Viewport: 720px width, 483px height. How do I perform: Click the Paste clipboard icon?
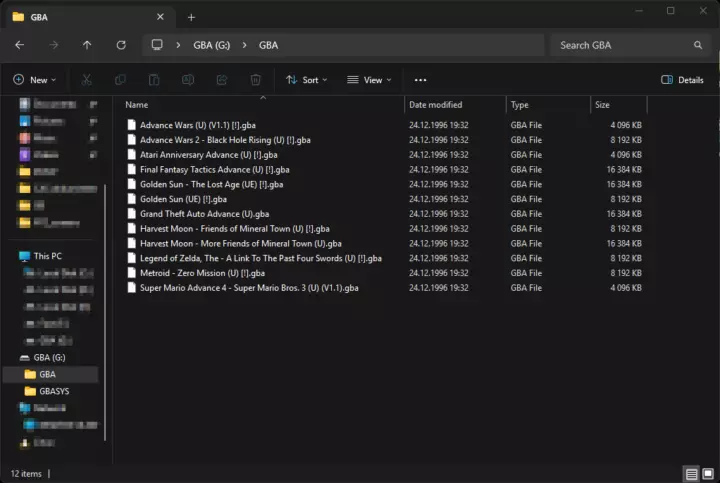point(154,80)
